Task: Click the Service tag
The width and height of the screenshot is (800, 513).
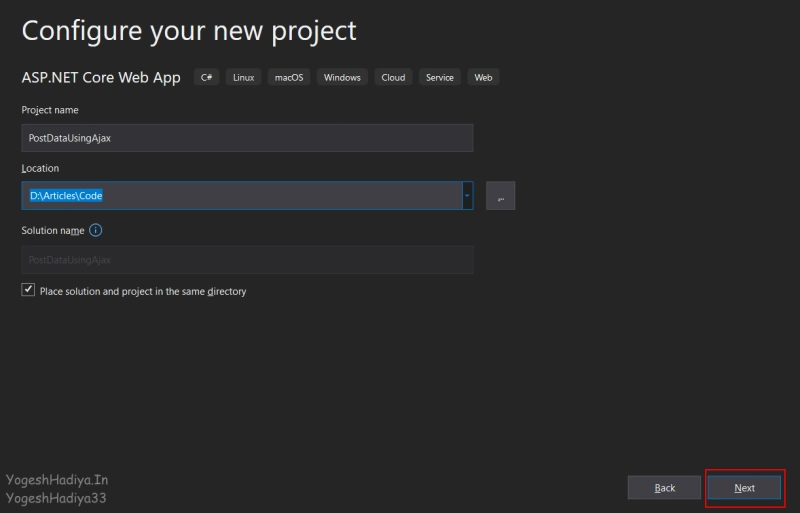Action: coord(440,77)
